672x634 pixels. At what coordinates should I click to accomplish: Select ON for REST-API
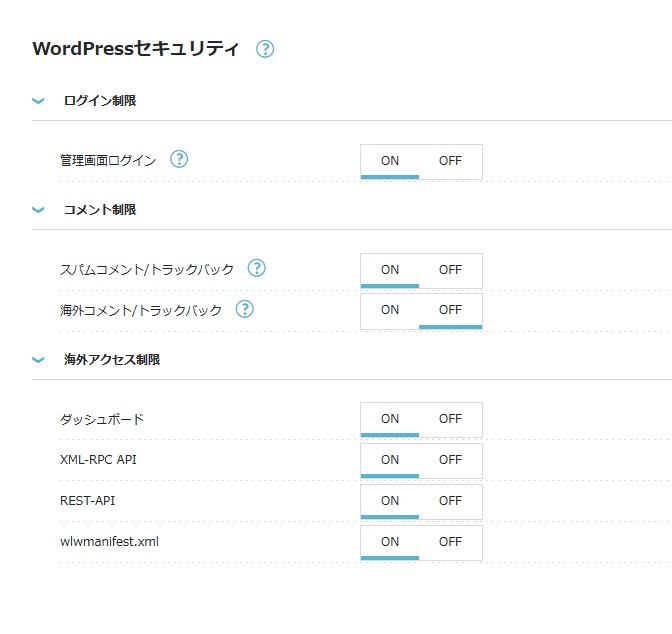pyautogui.click(x=390, y=501)
